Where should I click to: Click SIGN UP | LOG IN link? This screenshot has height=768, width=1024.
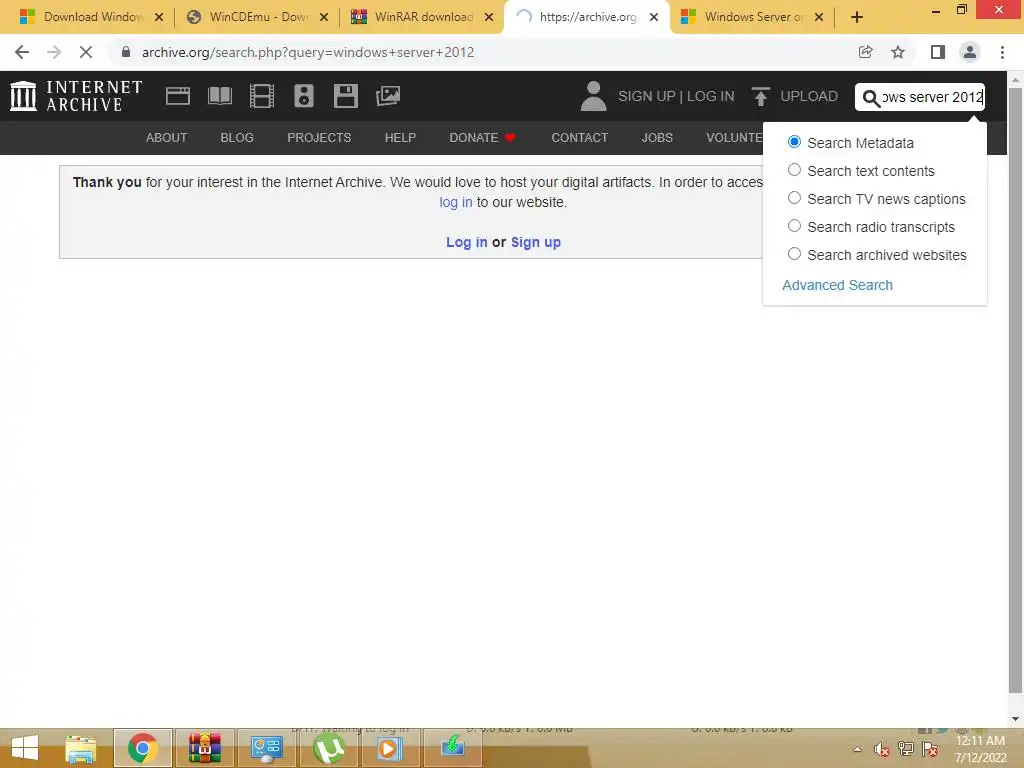pos(676,96)
